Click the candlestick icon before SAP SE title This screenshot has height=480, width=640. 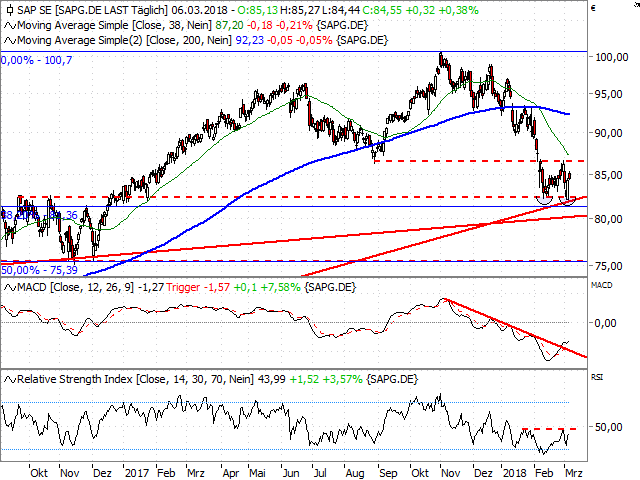pyautogui.click(x=10, y=10)
